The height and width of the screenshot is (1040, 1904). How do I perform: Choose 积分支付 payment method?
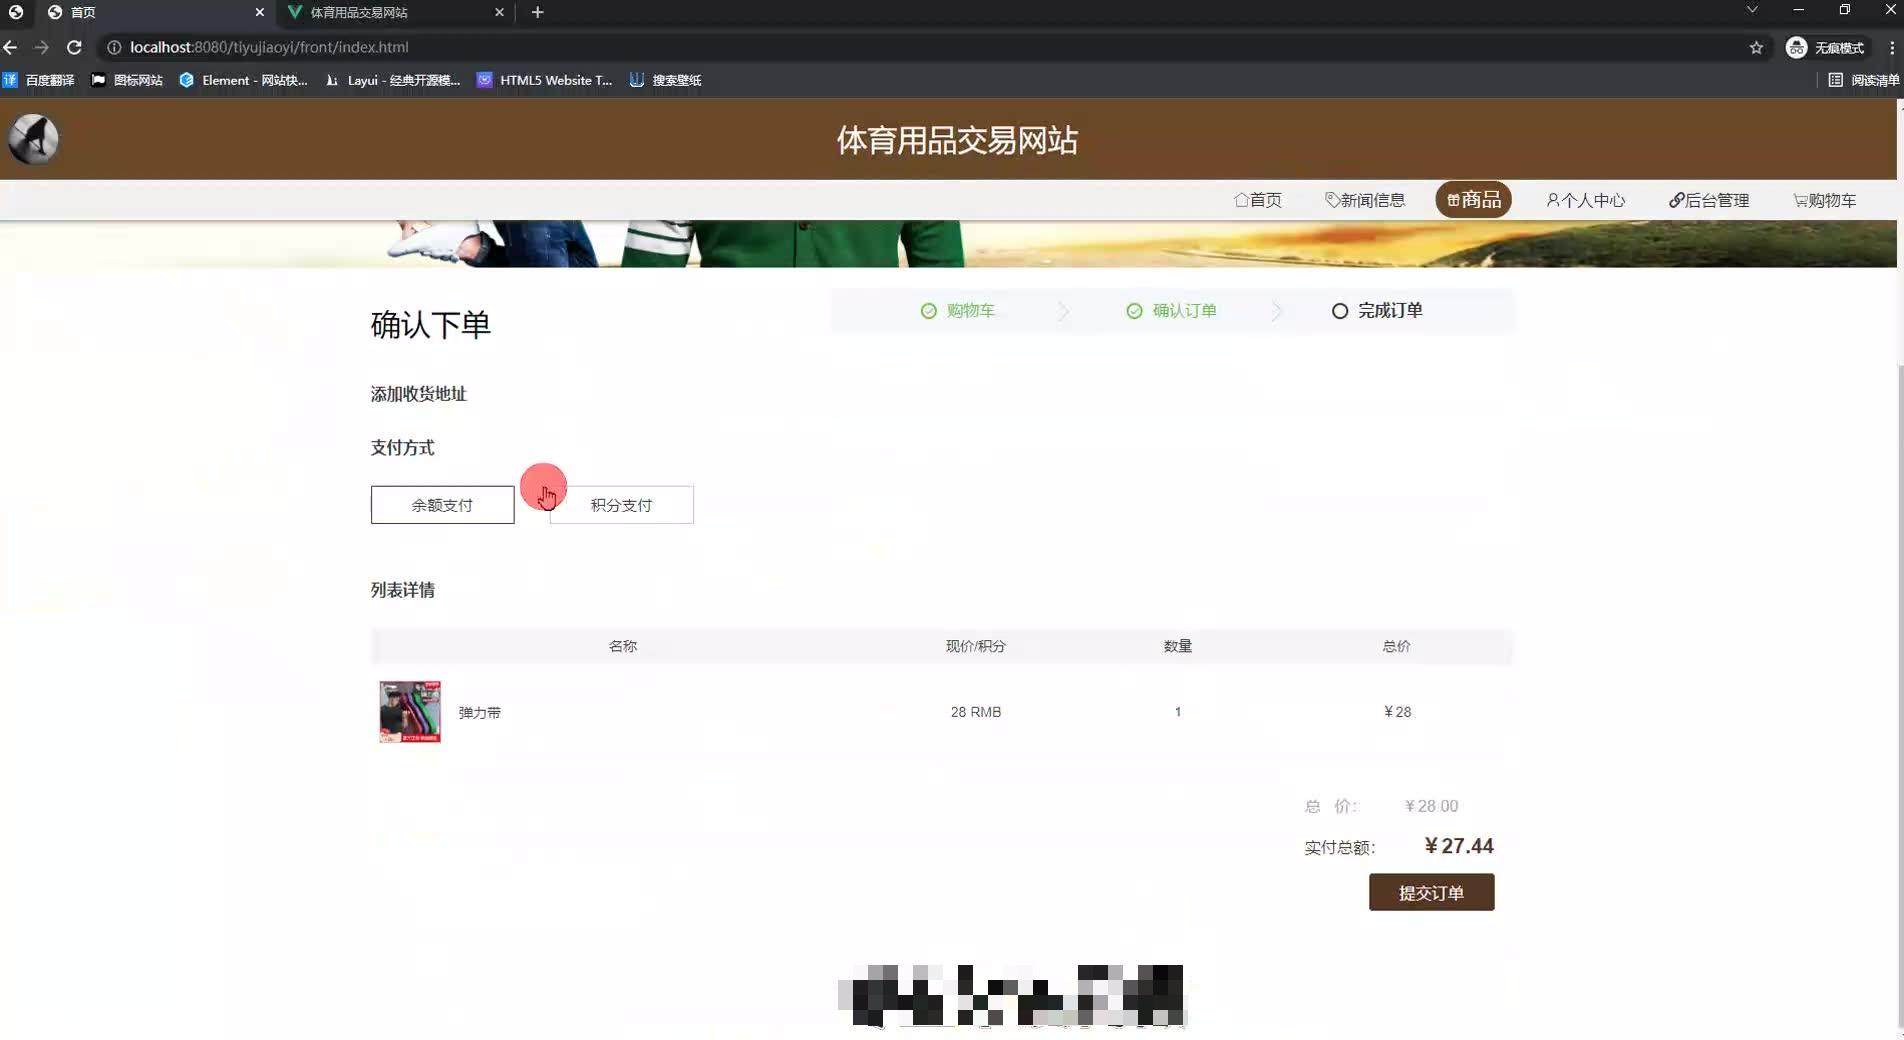coord(621,505)
